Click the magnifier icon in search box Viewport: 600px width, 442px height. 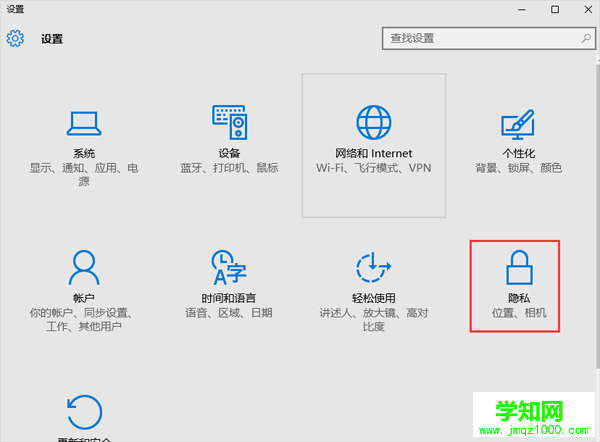(x=586, y=38)
